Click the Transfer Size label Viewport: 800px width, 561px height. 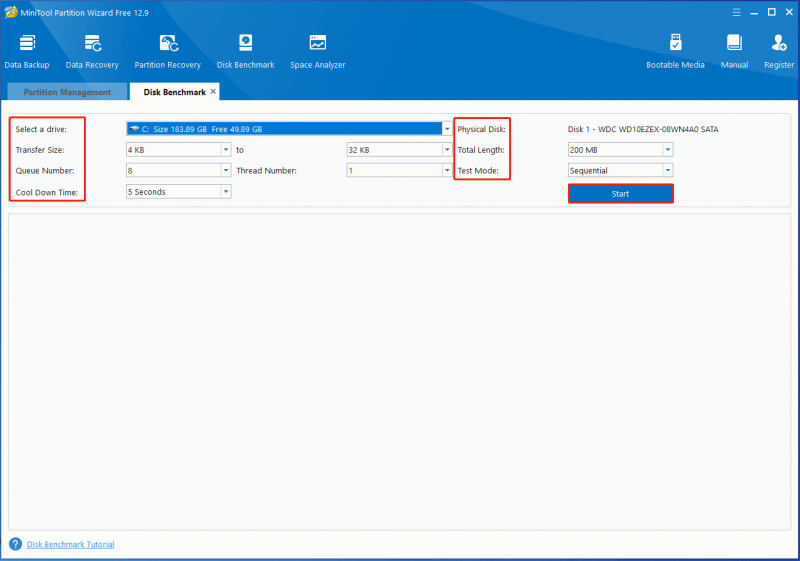click(40, 150)
